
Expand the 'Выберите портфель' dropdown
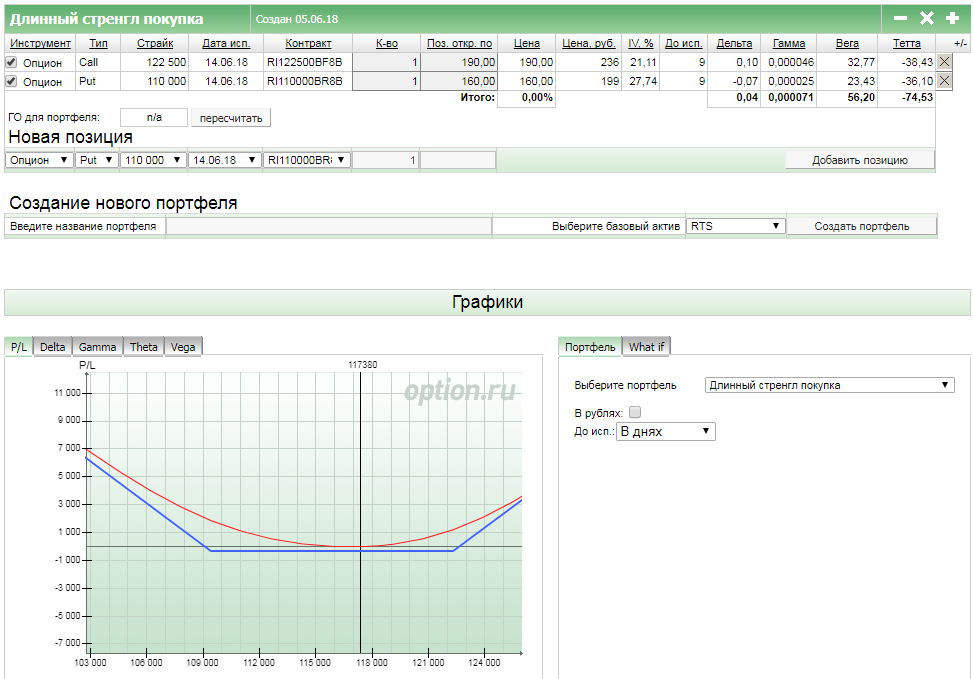[830, 385]
